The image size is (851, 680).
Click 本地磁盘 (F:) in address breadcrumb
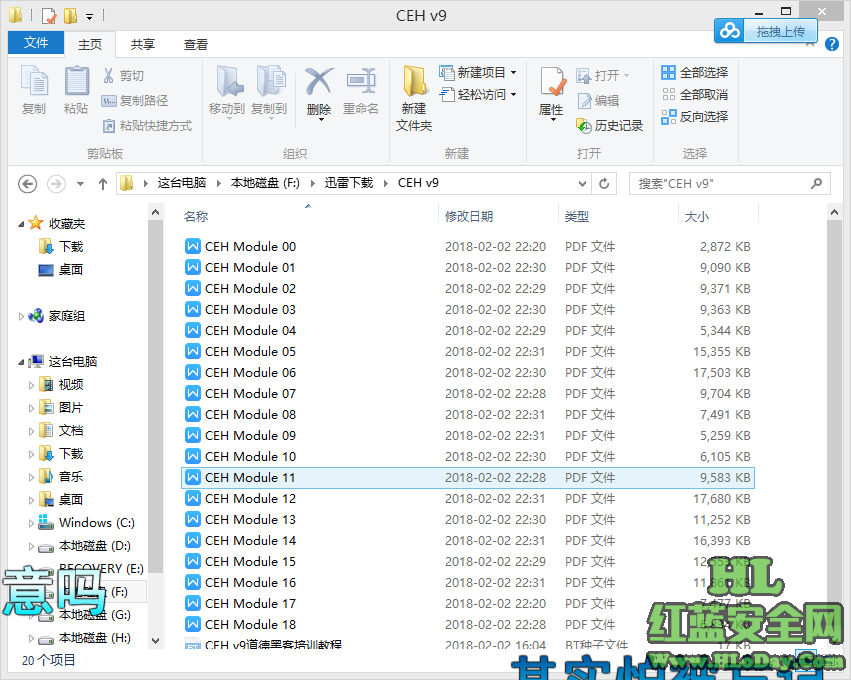coord(265,183)
